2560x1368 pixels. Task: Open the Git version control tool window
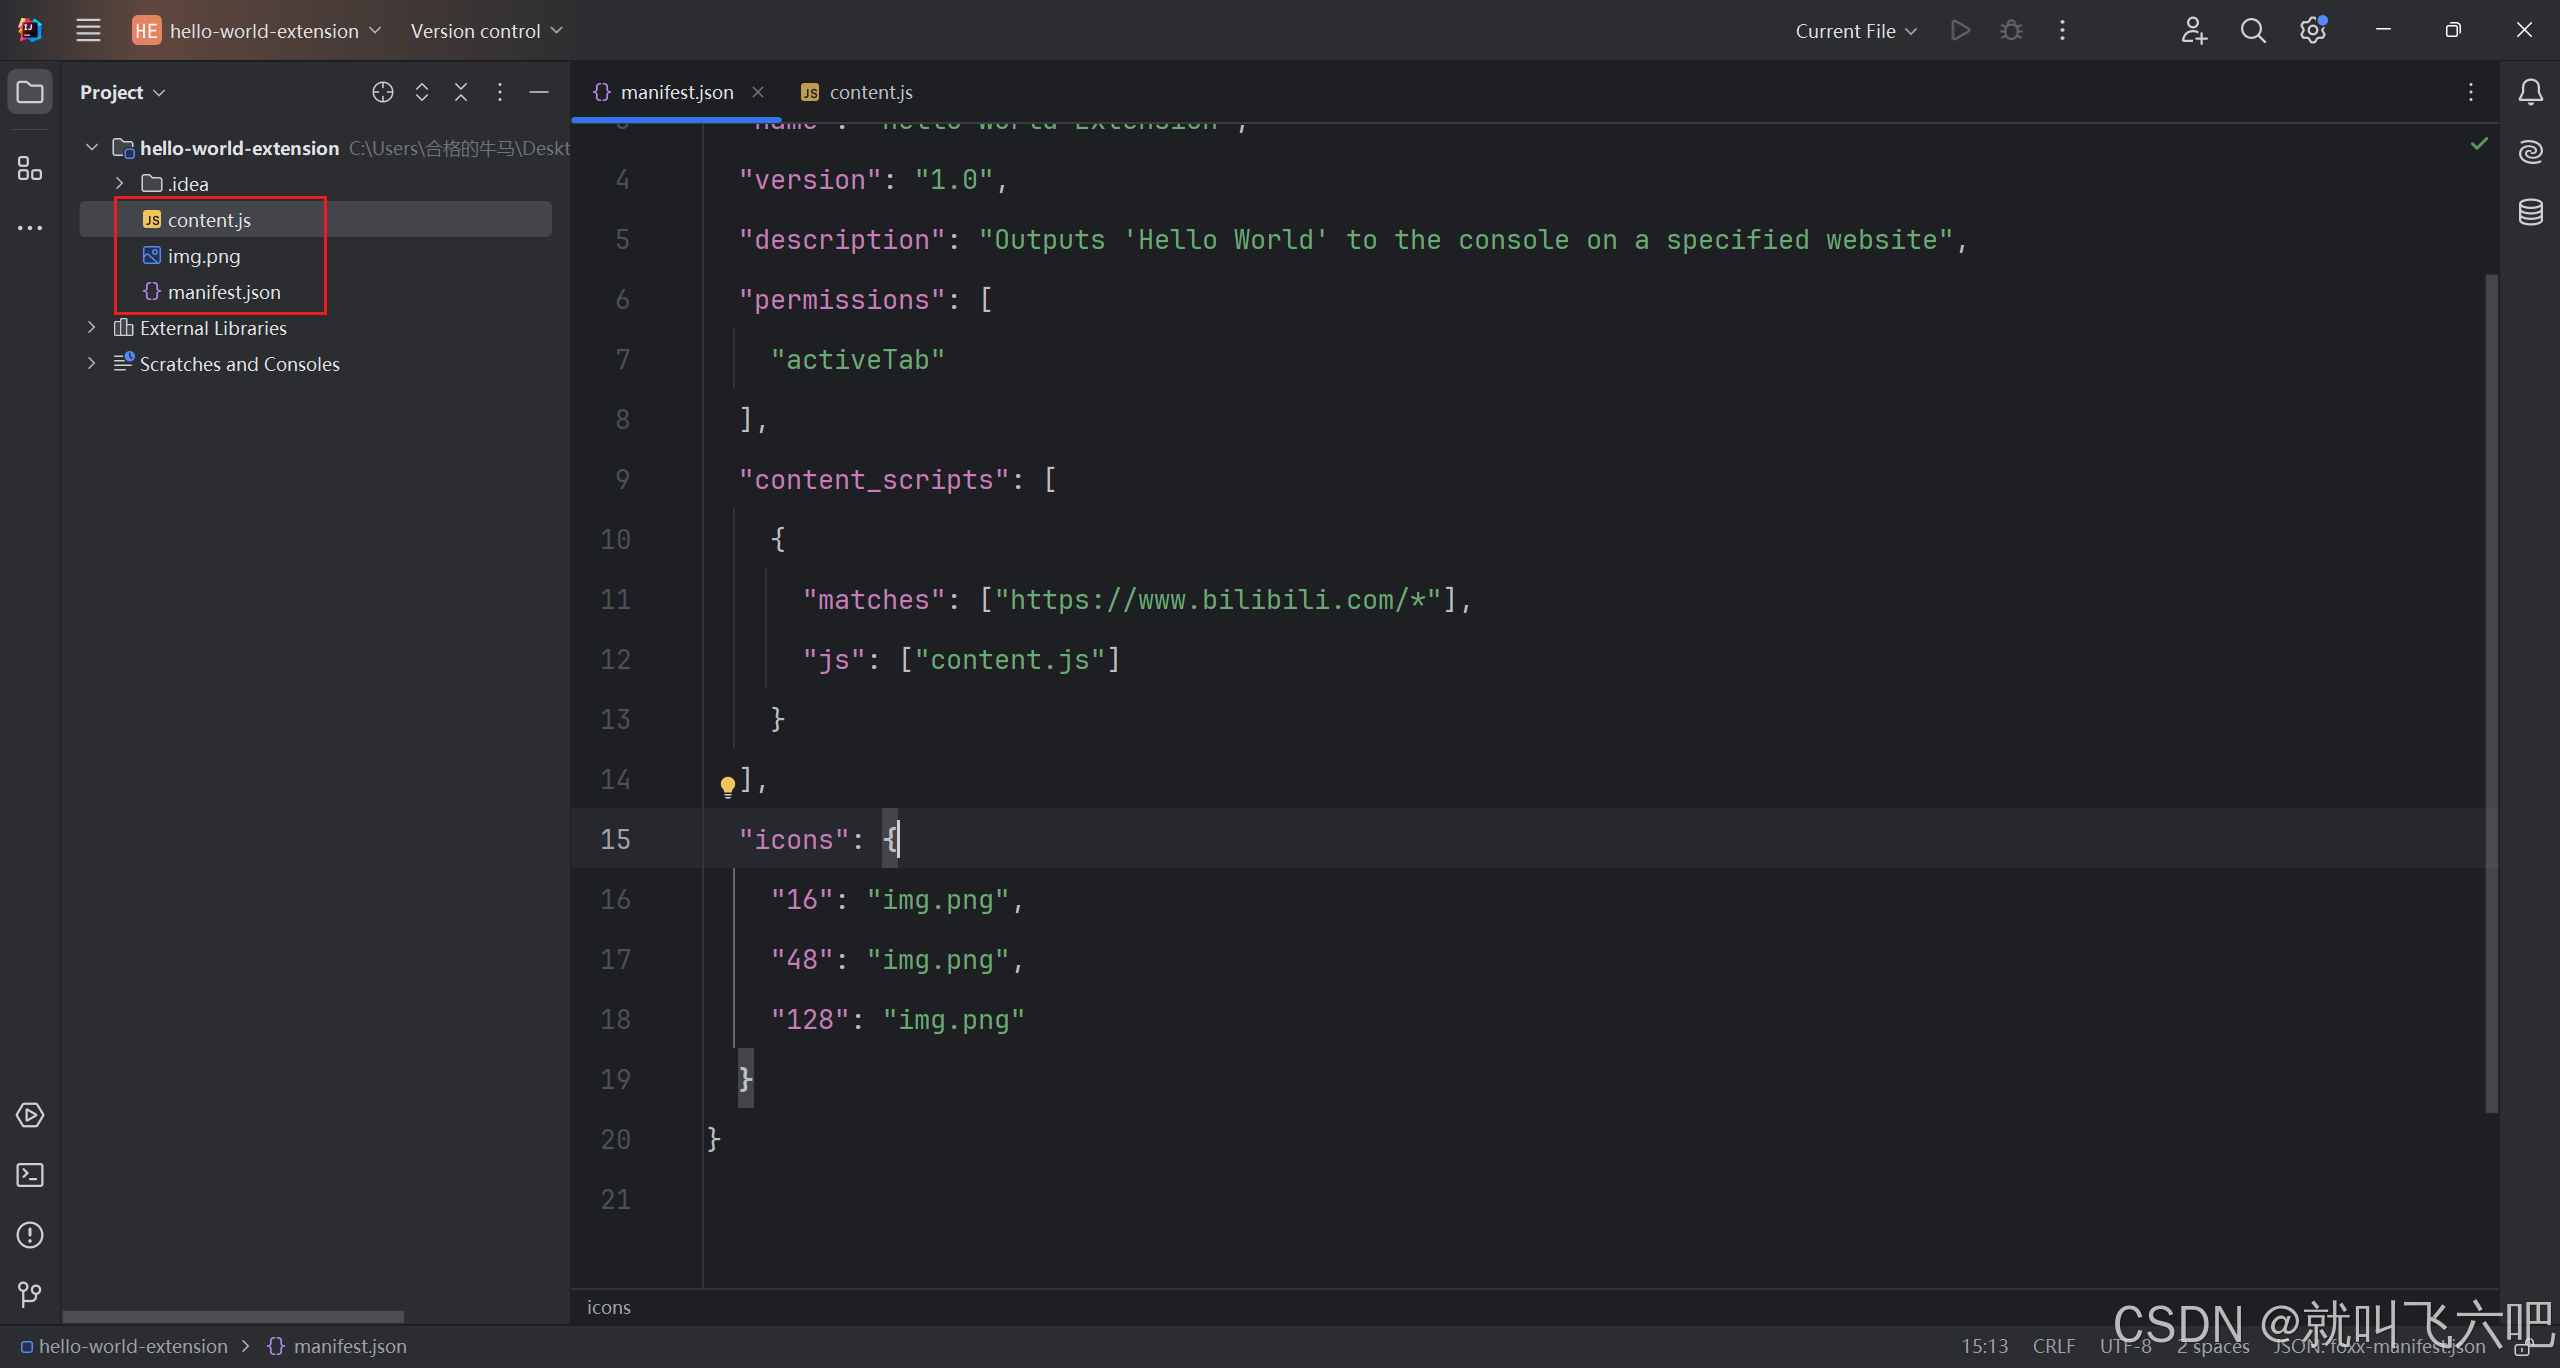click(30, 1295)
